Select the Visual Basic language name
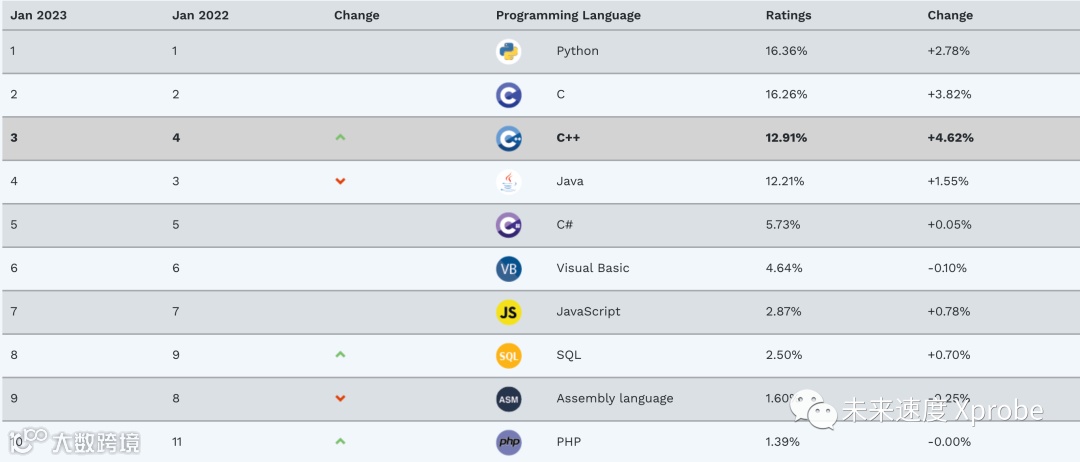The width and height of the screenshot is (1080, 462). [x=592, y=268]
